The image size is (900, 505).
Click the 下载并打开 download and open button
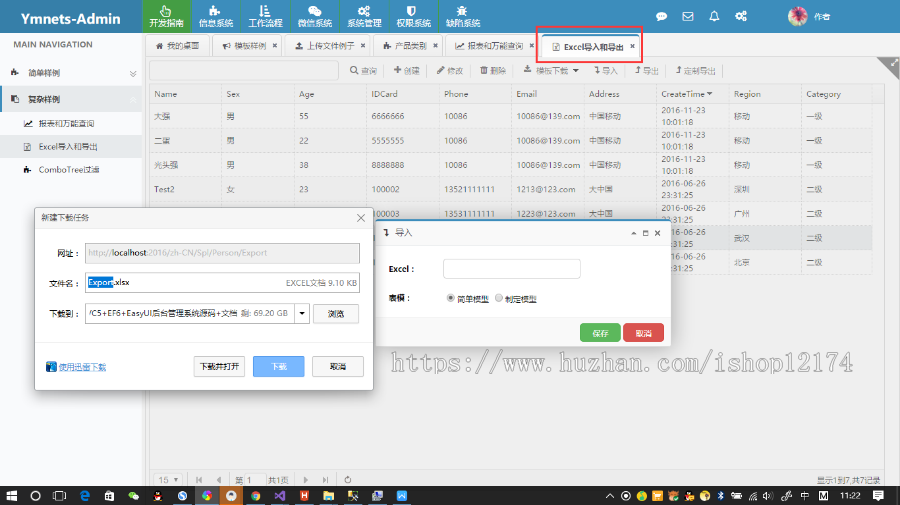click(219, 367)
